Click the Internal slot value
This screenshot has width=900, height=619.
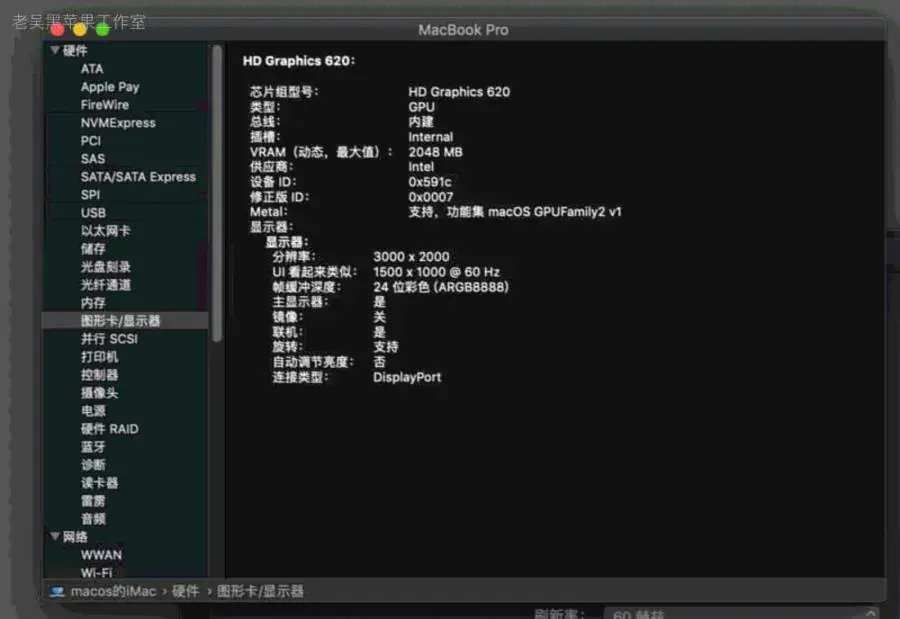pyautogui.click(x=430, y=137)
